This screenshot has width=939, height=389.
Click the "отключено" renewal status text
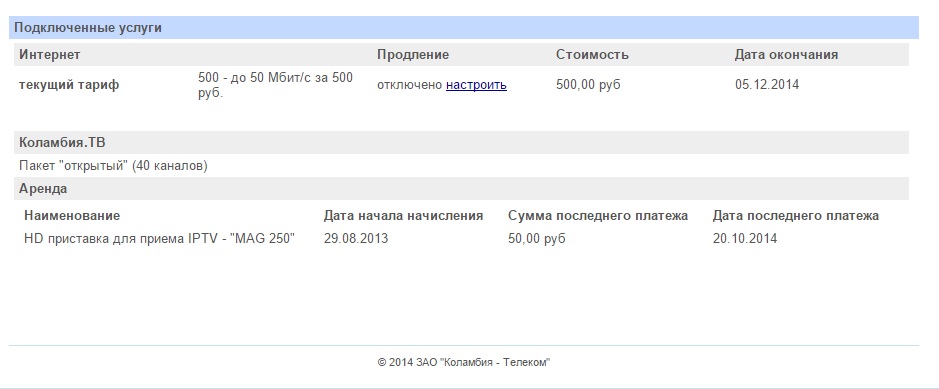[x=410, y=85]
